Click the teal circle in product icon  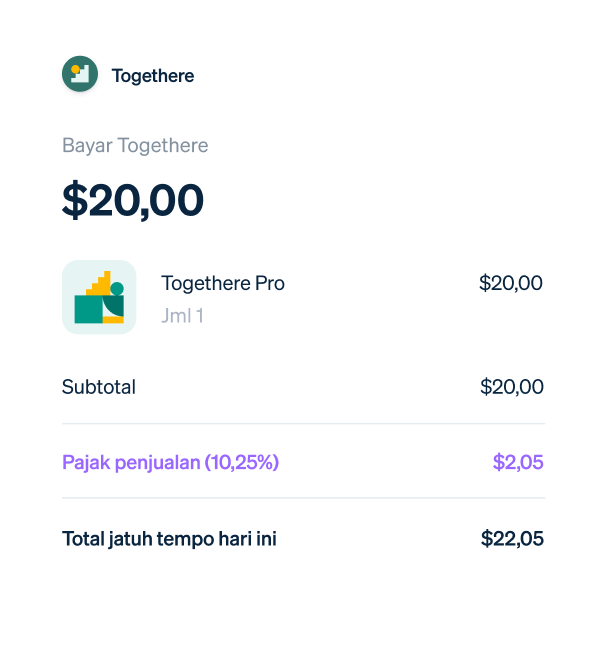117,289
